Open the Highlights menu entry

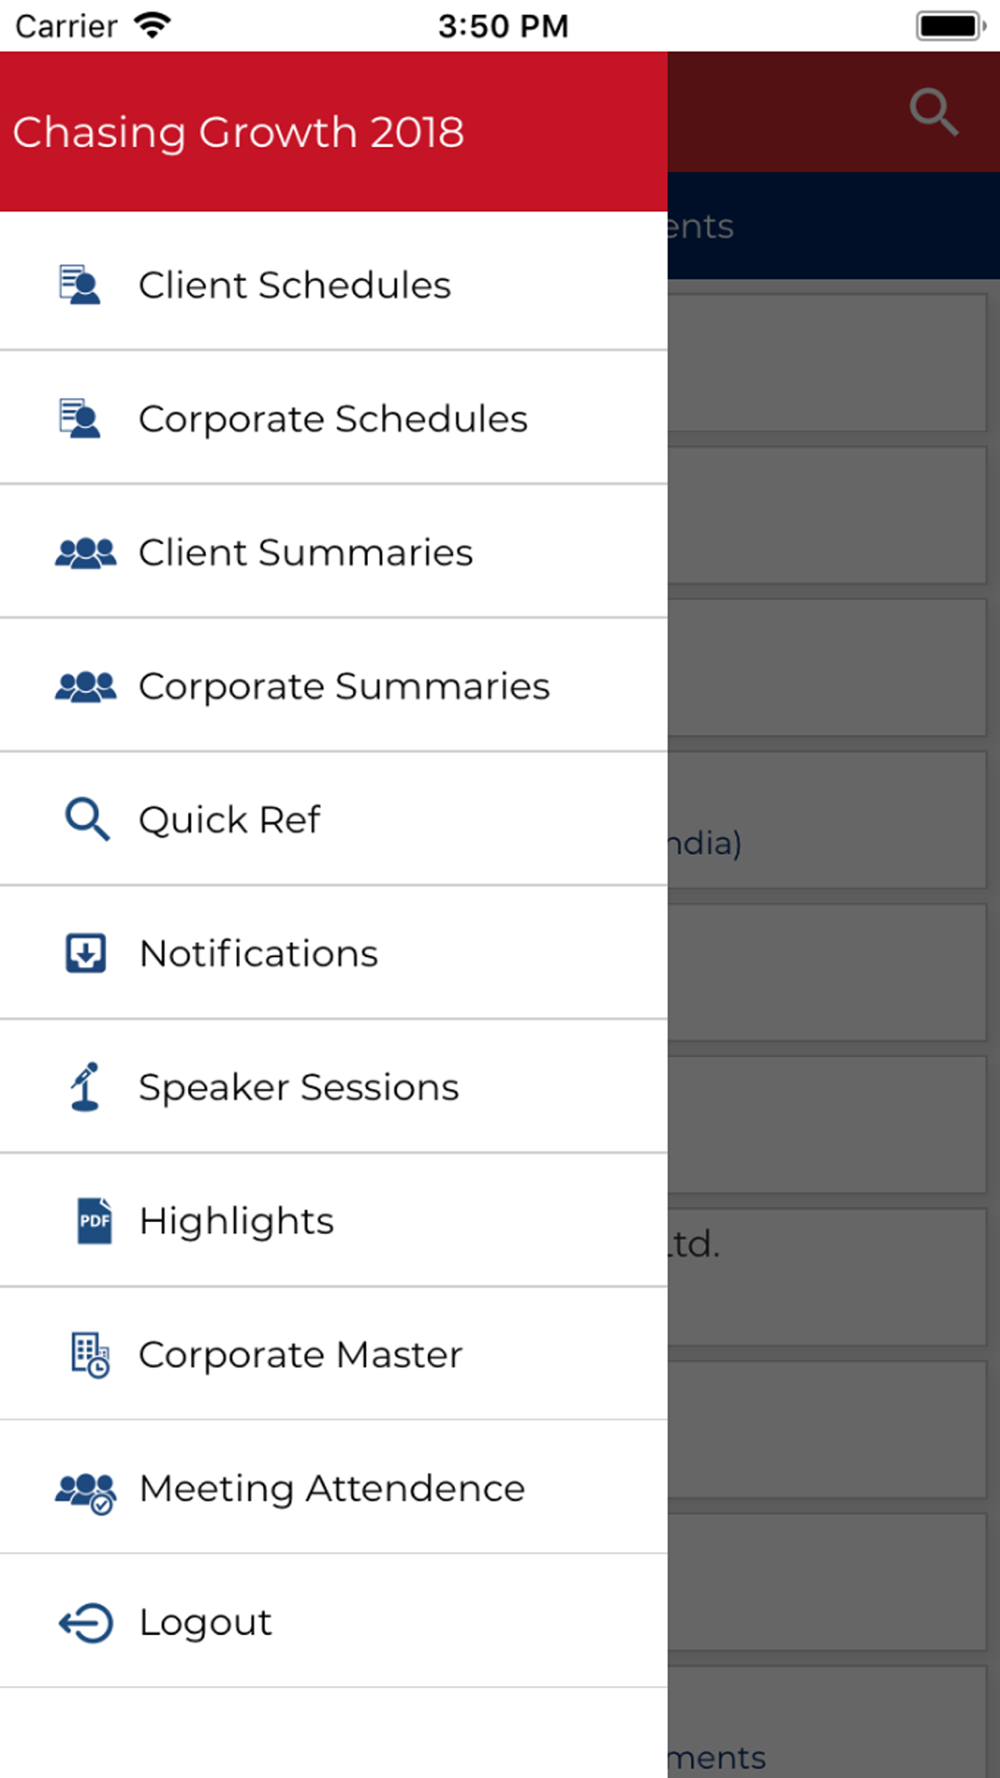pos(236,1222)
